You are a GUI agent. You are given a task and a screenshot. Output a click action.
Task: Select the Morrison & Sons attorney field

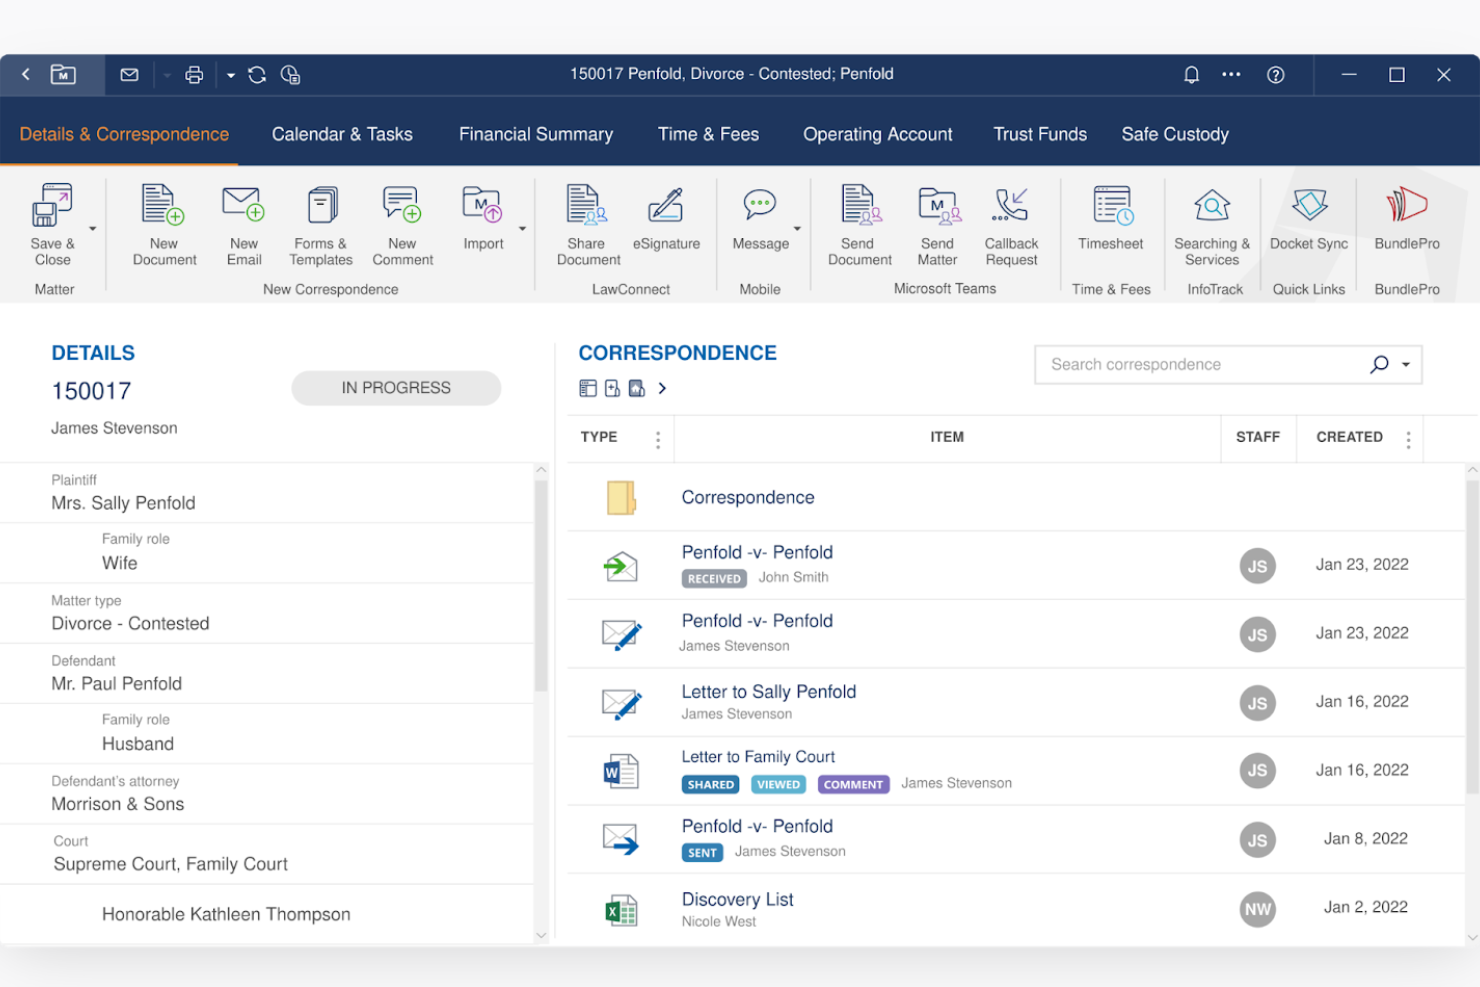[267, 794]
